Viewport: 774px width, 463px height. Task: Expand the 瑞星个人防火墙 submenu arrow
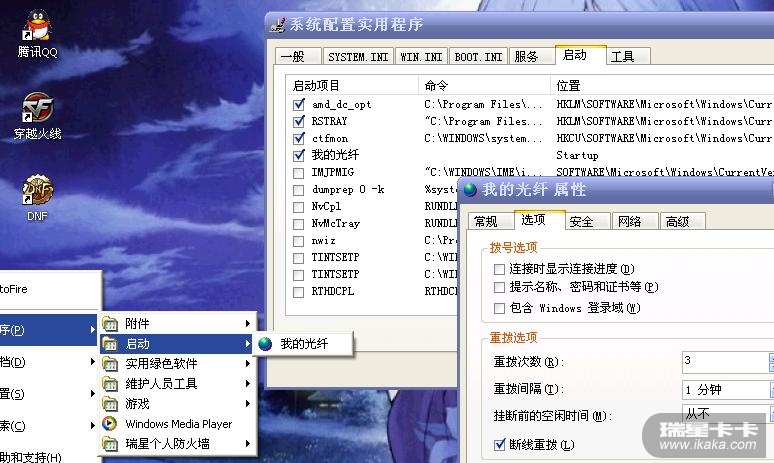point(248,444)
